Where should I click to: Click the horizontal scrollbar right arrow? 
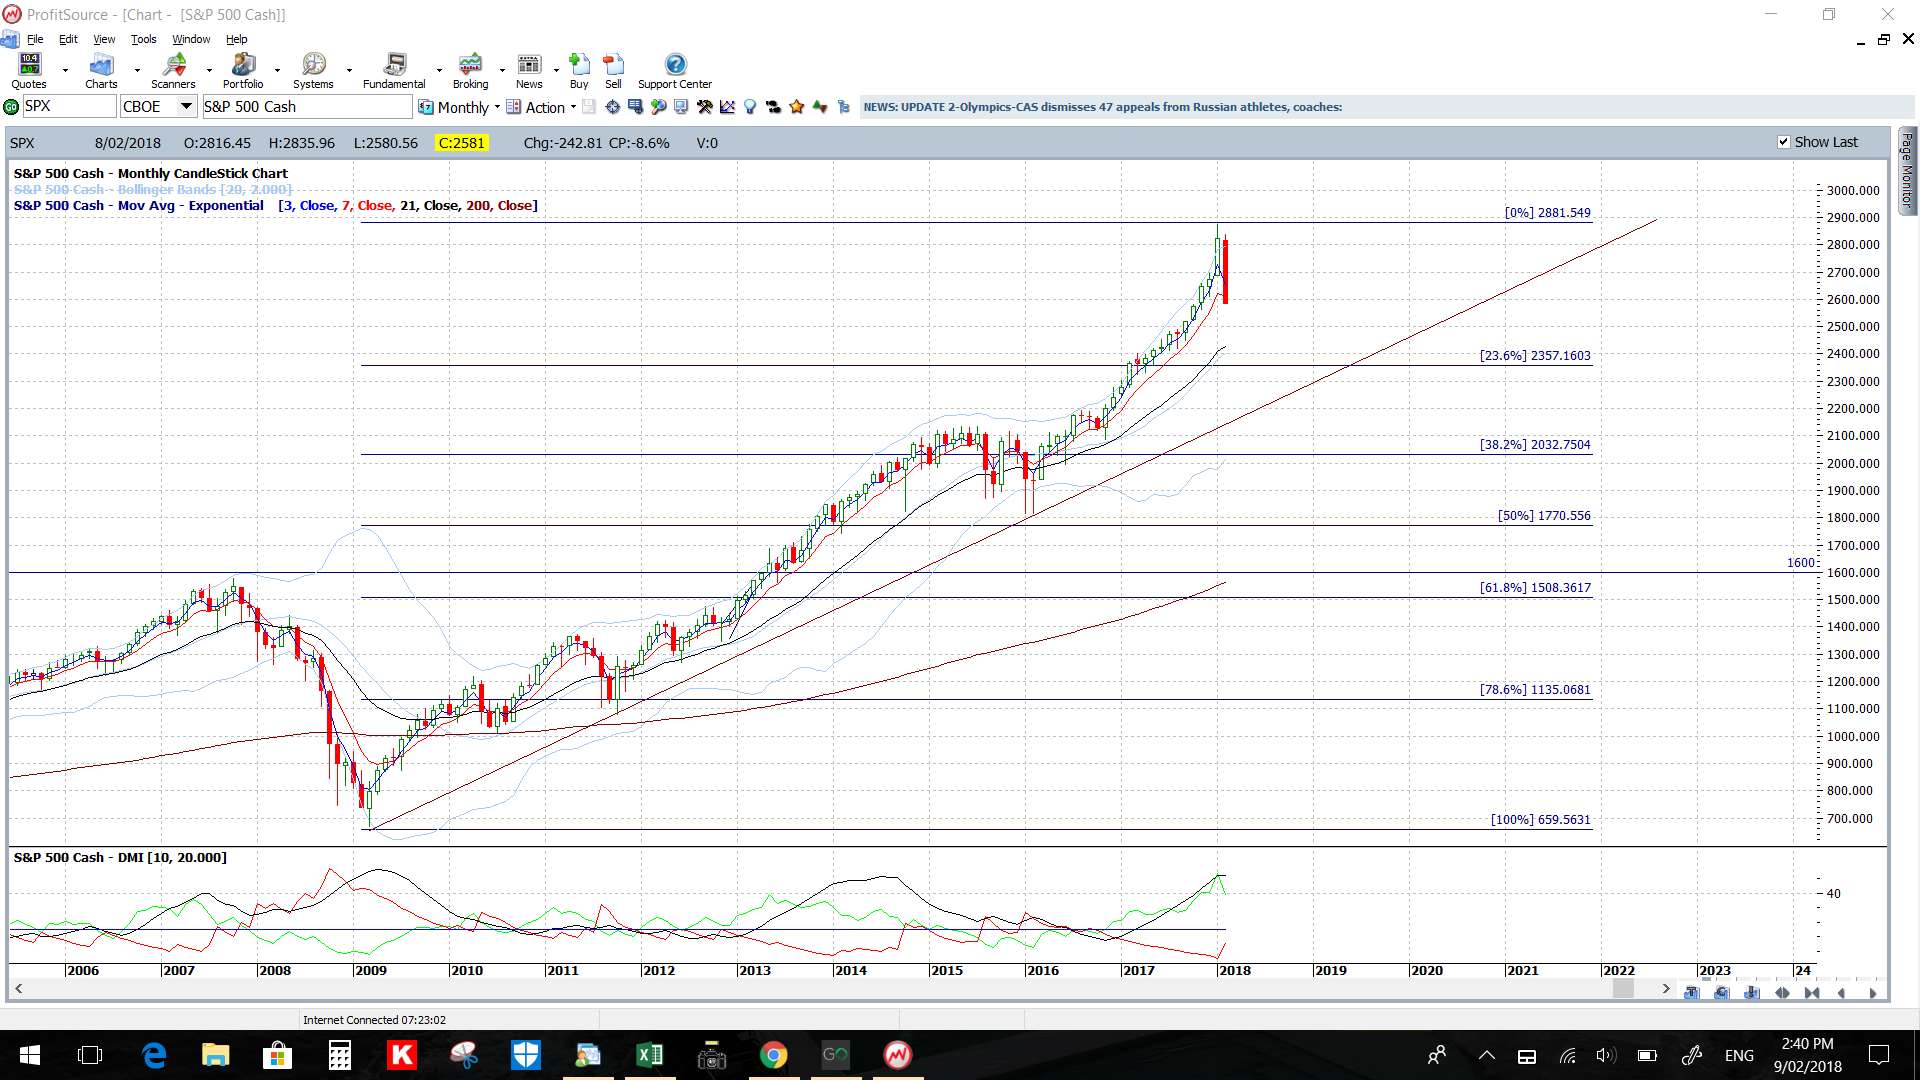1665,989
